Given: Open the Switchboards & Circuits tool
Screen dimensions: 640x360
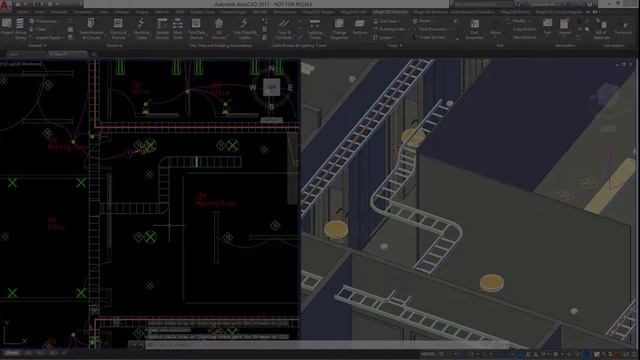Looking at the screenshot, I should click(91, 29).
